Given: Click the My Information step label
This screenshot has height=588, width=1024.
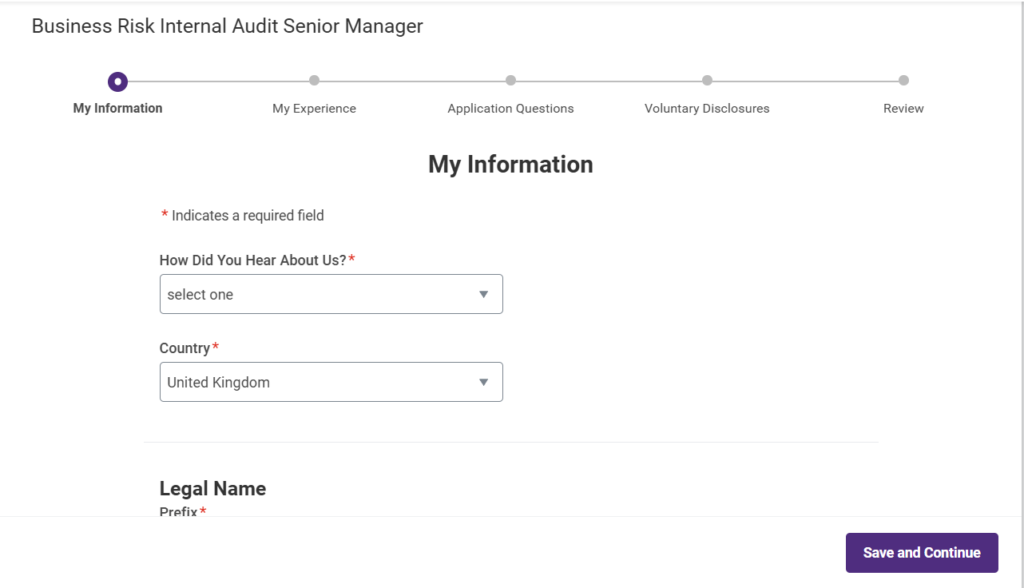Looking at the screenshot, I should click(118, 108).
